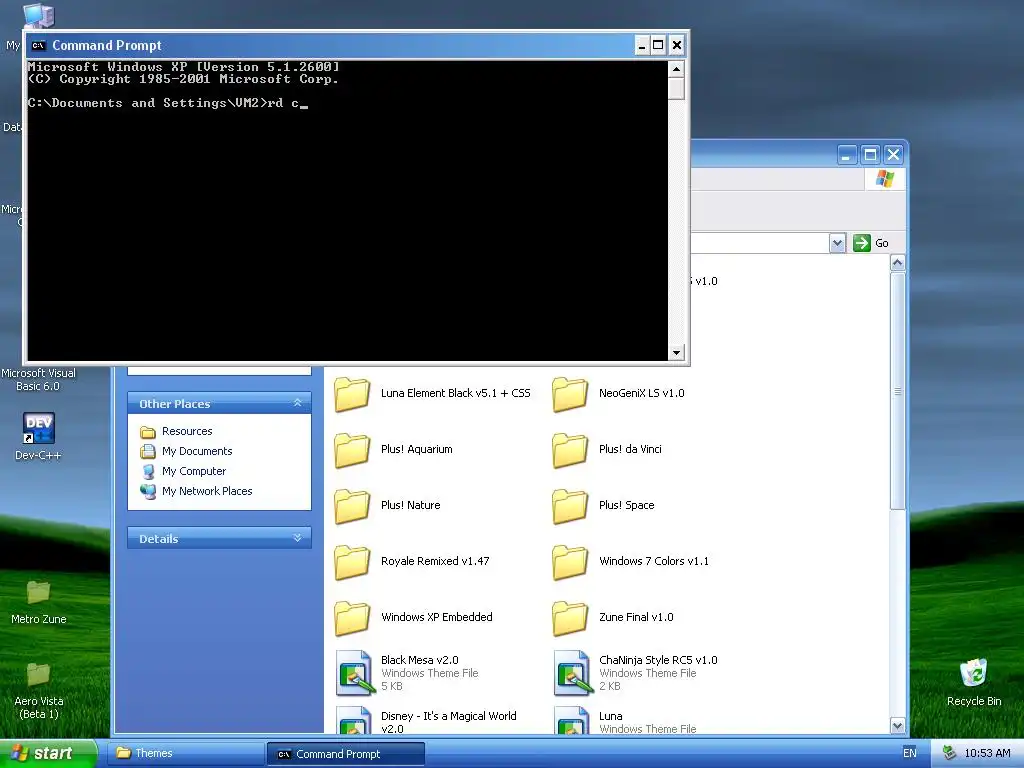Image resolution: width=1024 pixels, height=768 pixels.
Task: Select the Disney - It's a Magical World theme icon
Action: pyautogui.click(x=353, y=720)
